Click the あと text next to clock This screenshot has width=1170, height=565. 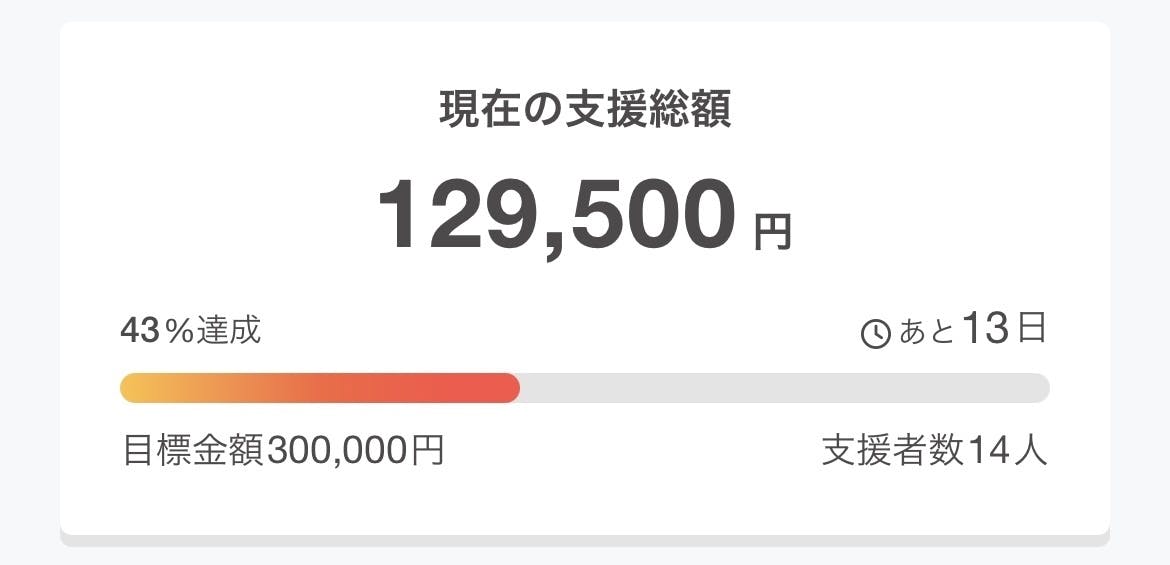[927, 332]
